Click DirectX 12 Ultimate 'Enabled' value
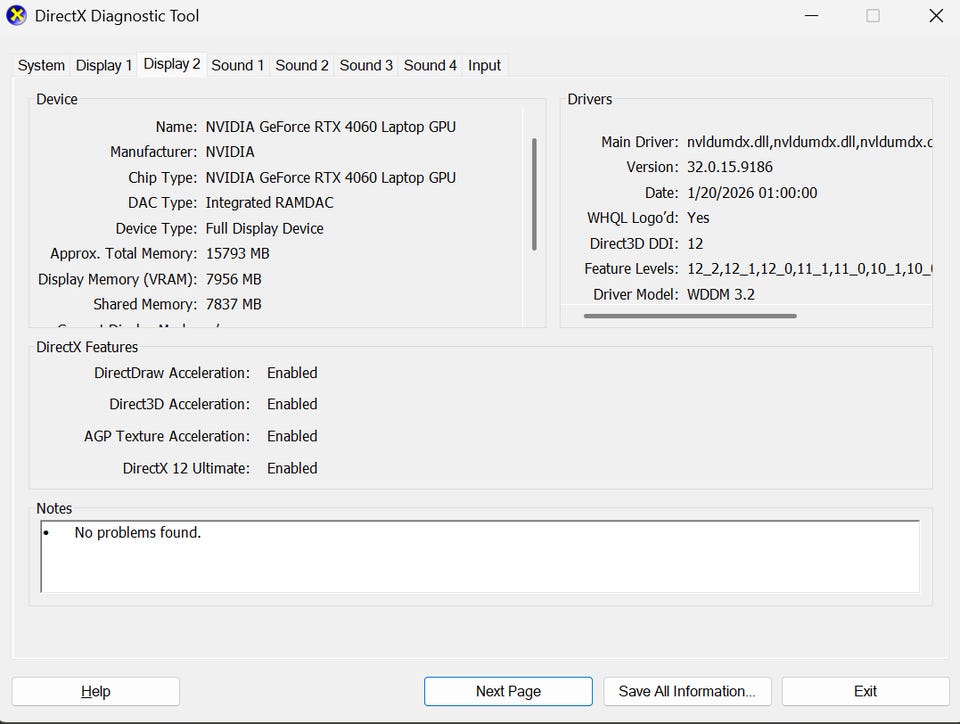960x724 pixels. coord(292,468)
